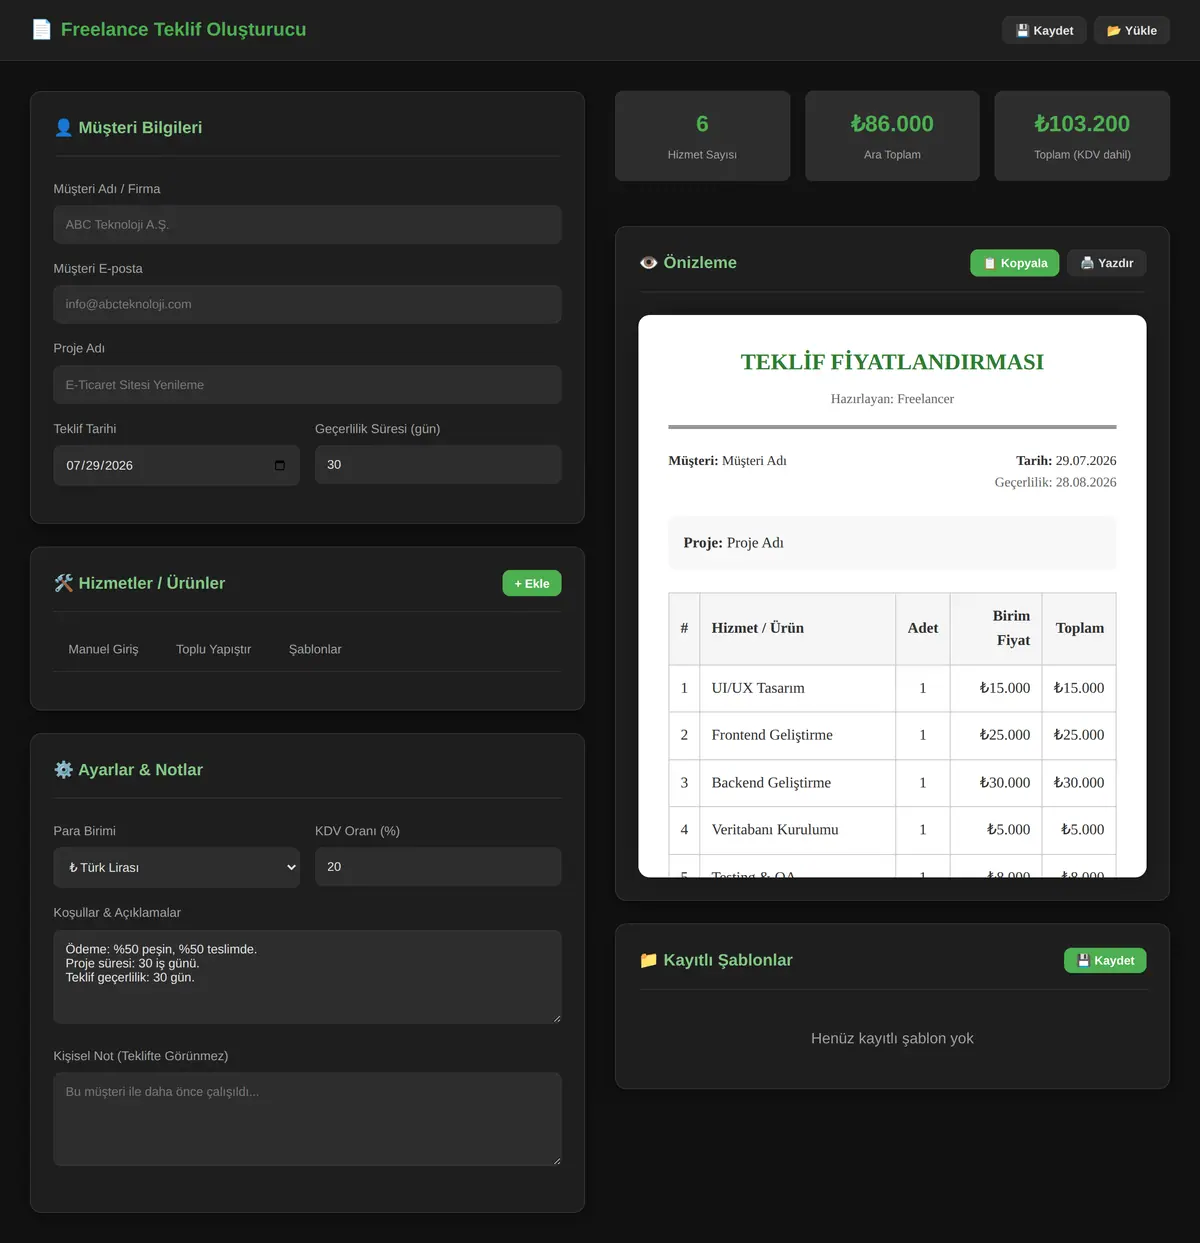Click the tools icon beside Hizmetler / Ürünler
Viewport: 1200px width, 1243px height.
point(64,583)
